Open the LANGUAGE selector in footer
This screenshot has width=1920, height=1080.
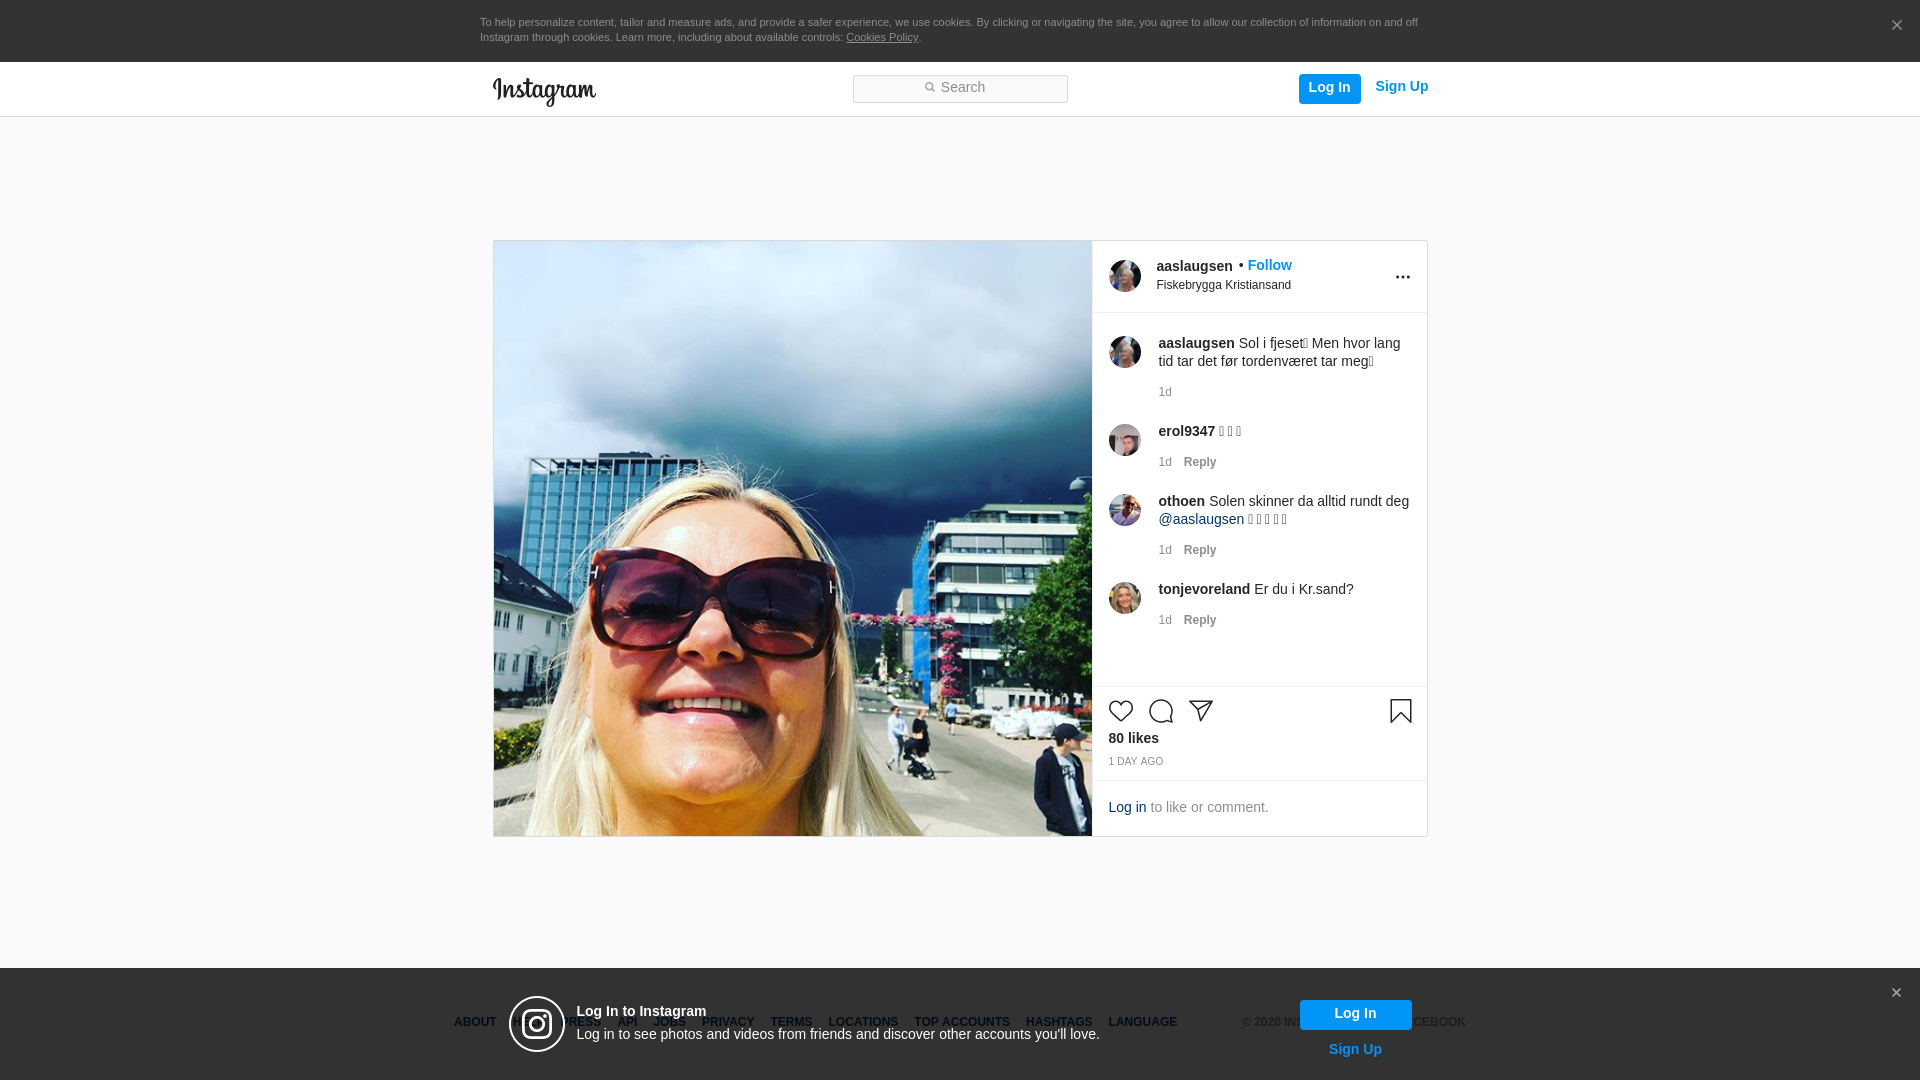[1142, 1022]
